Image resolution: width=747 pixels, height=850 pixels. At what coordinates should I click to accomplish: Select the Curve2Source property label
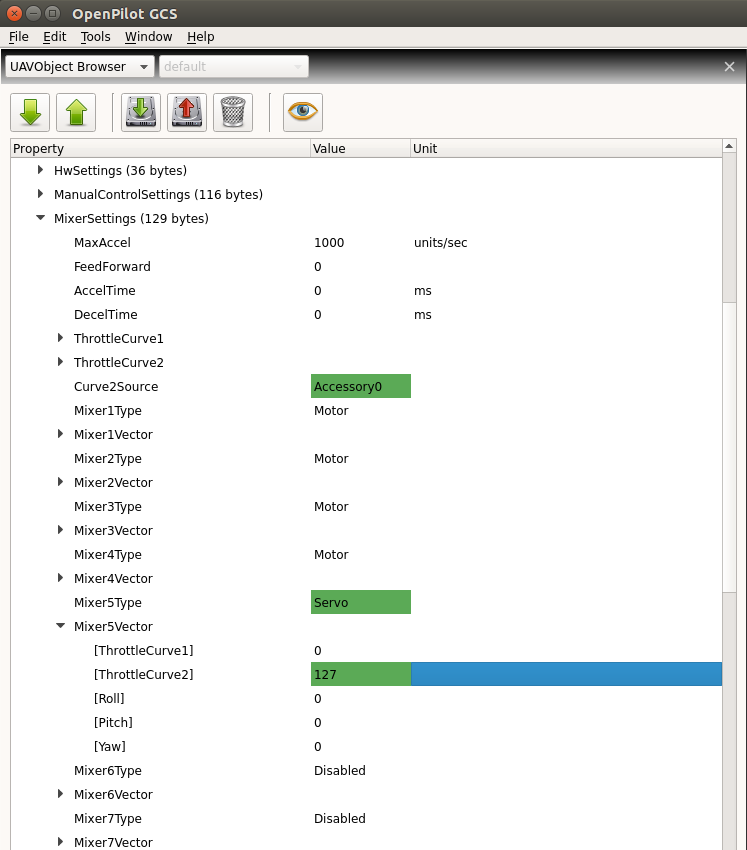[x=116, y=387]
